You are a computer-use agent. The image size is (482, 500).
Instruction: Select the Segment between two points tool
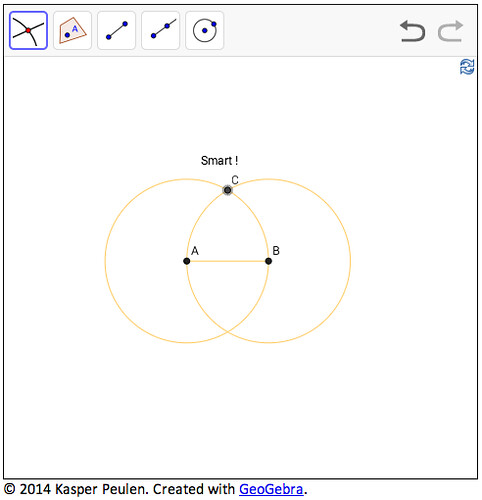[x=116, y=30]
